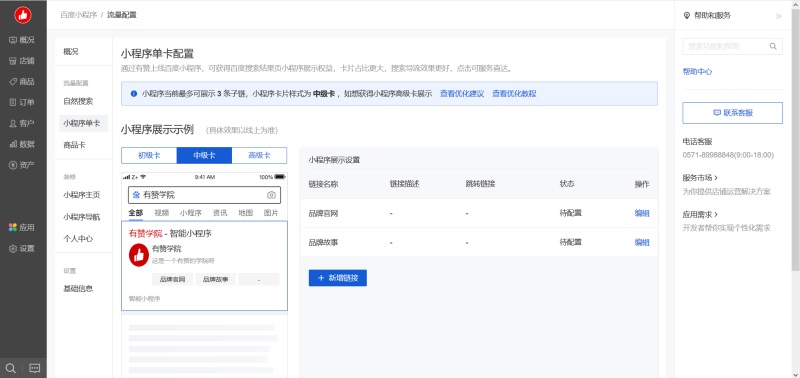Select the 视频 tab in the phone preview
The height and width of the screenshot is (378, 800).
pos(162,213)
